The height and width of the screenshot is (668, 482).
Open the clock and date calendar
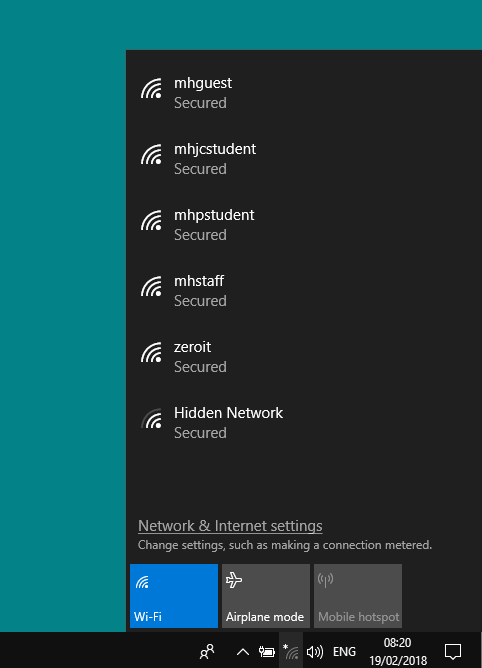(398, 651)
